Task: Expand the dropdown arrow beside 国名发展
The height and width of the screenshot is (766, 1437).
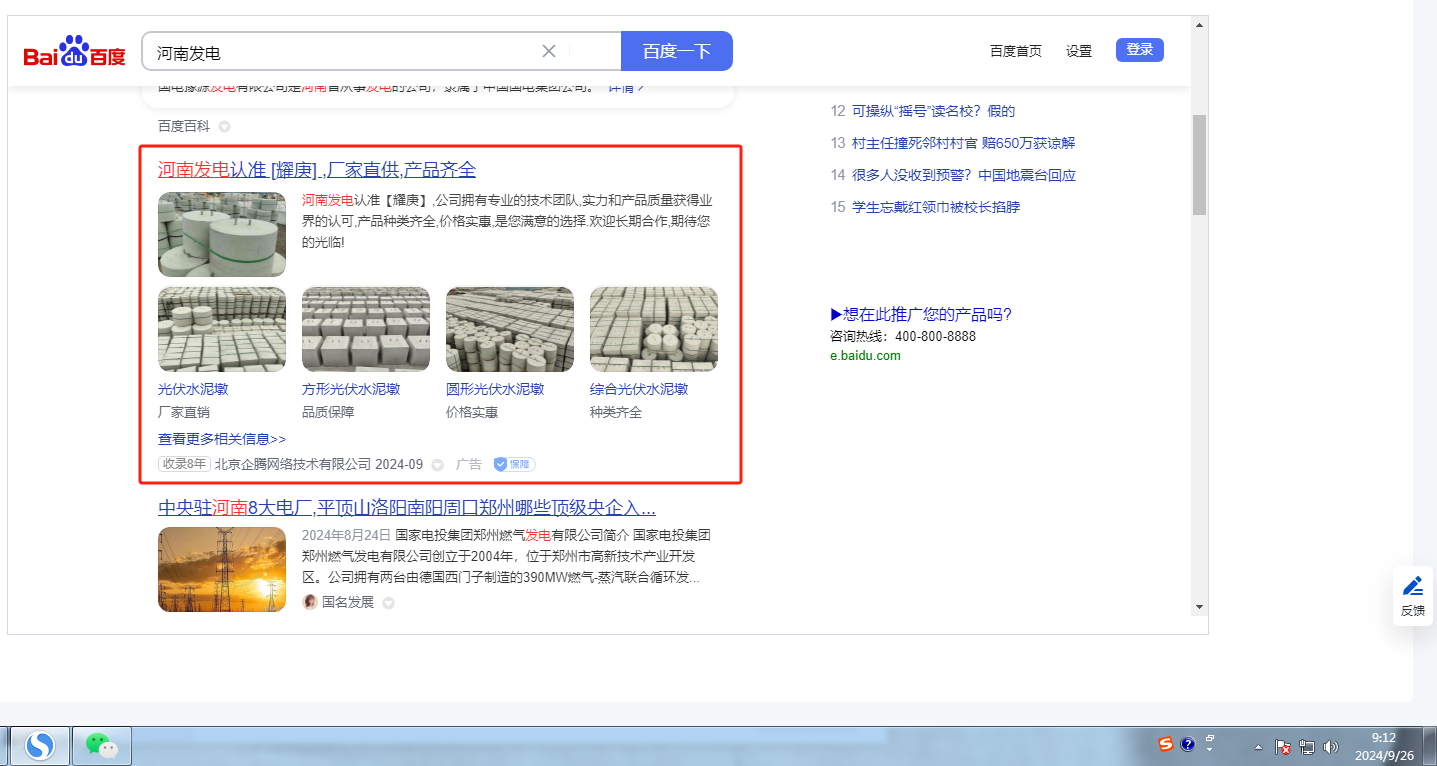Action: (x=389, y=603)
